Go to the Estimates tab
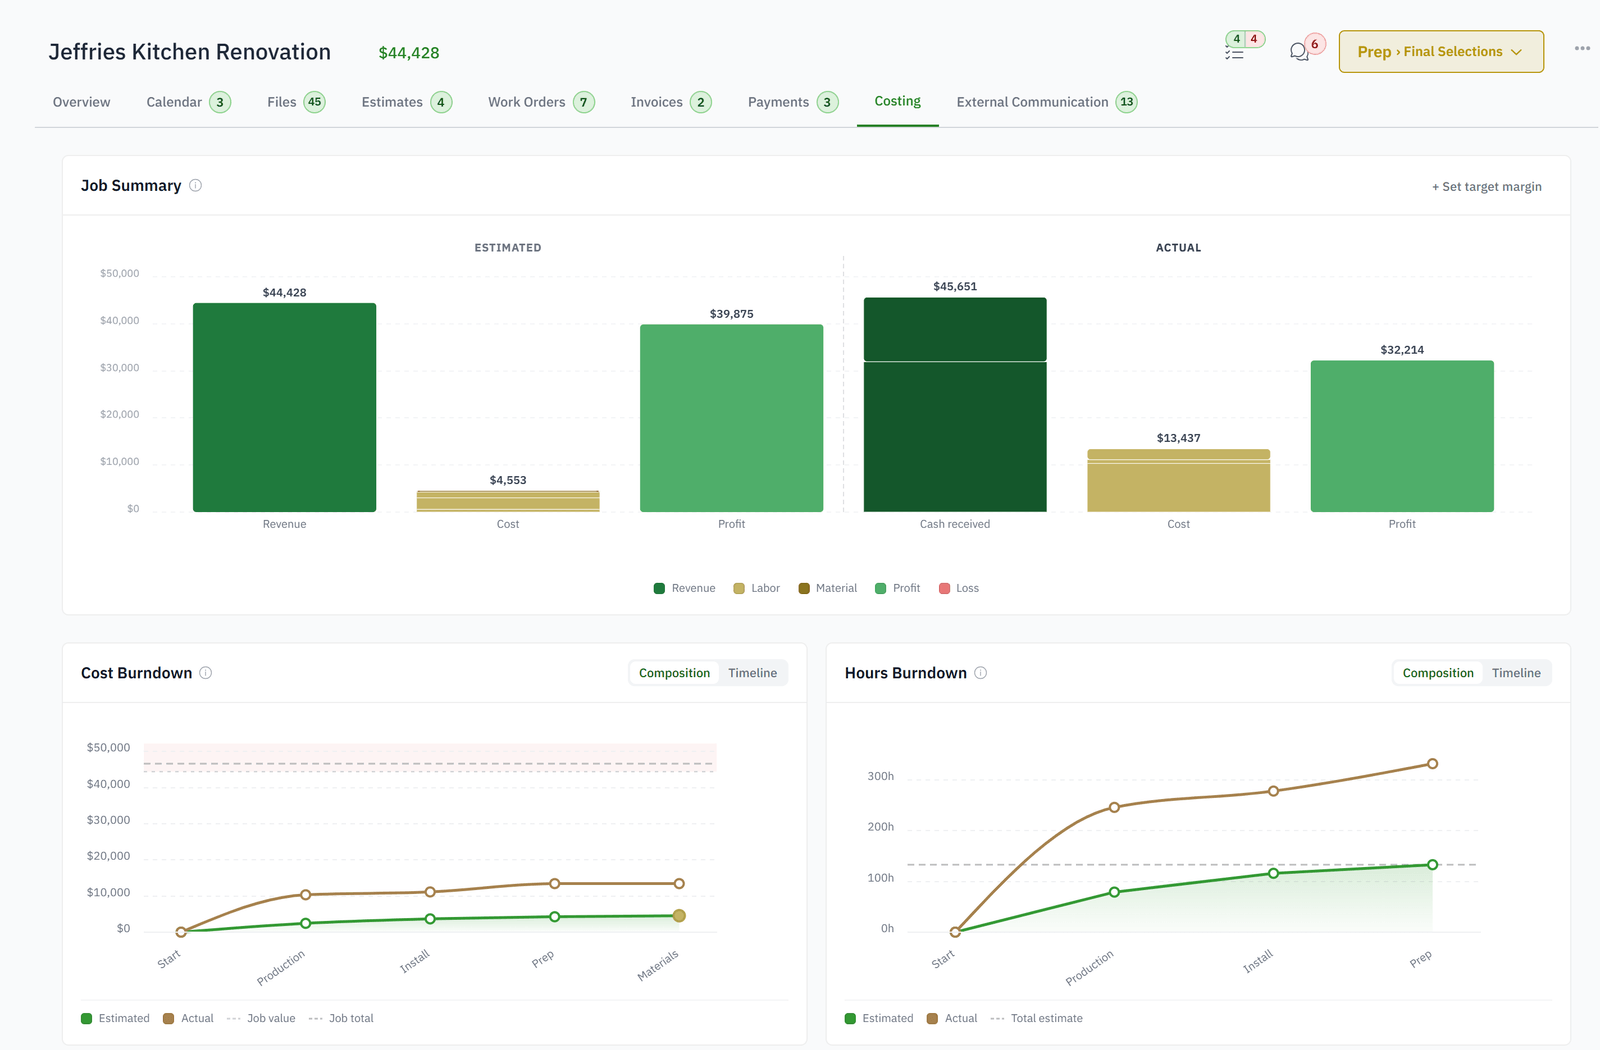The image size is (1600, 1050). point(406,102)
